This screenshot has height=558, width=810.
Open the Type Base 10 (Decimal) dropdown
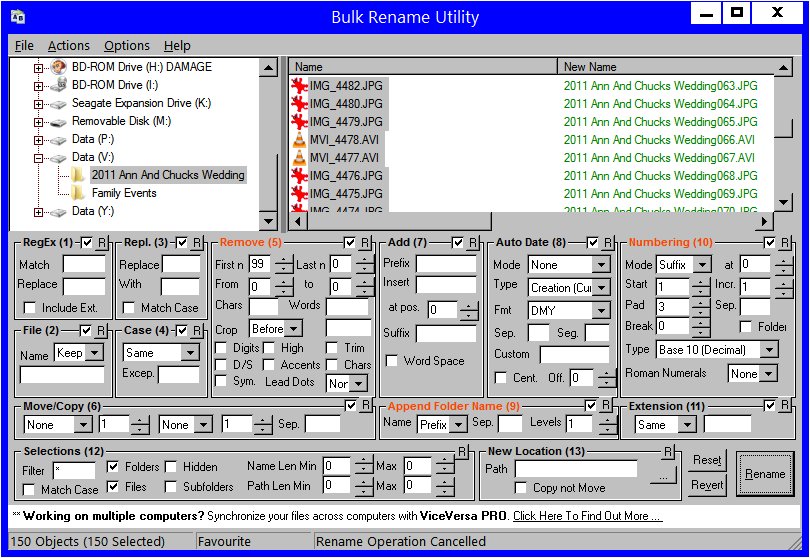769,350
